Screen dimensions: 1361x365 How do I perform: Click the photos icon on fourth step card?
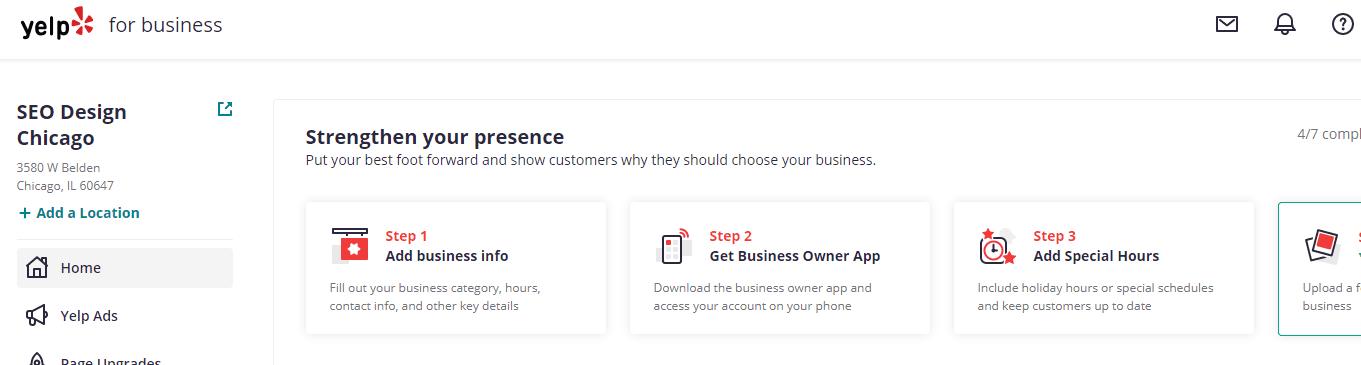pyautogui.click(x=1322, y=246)
